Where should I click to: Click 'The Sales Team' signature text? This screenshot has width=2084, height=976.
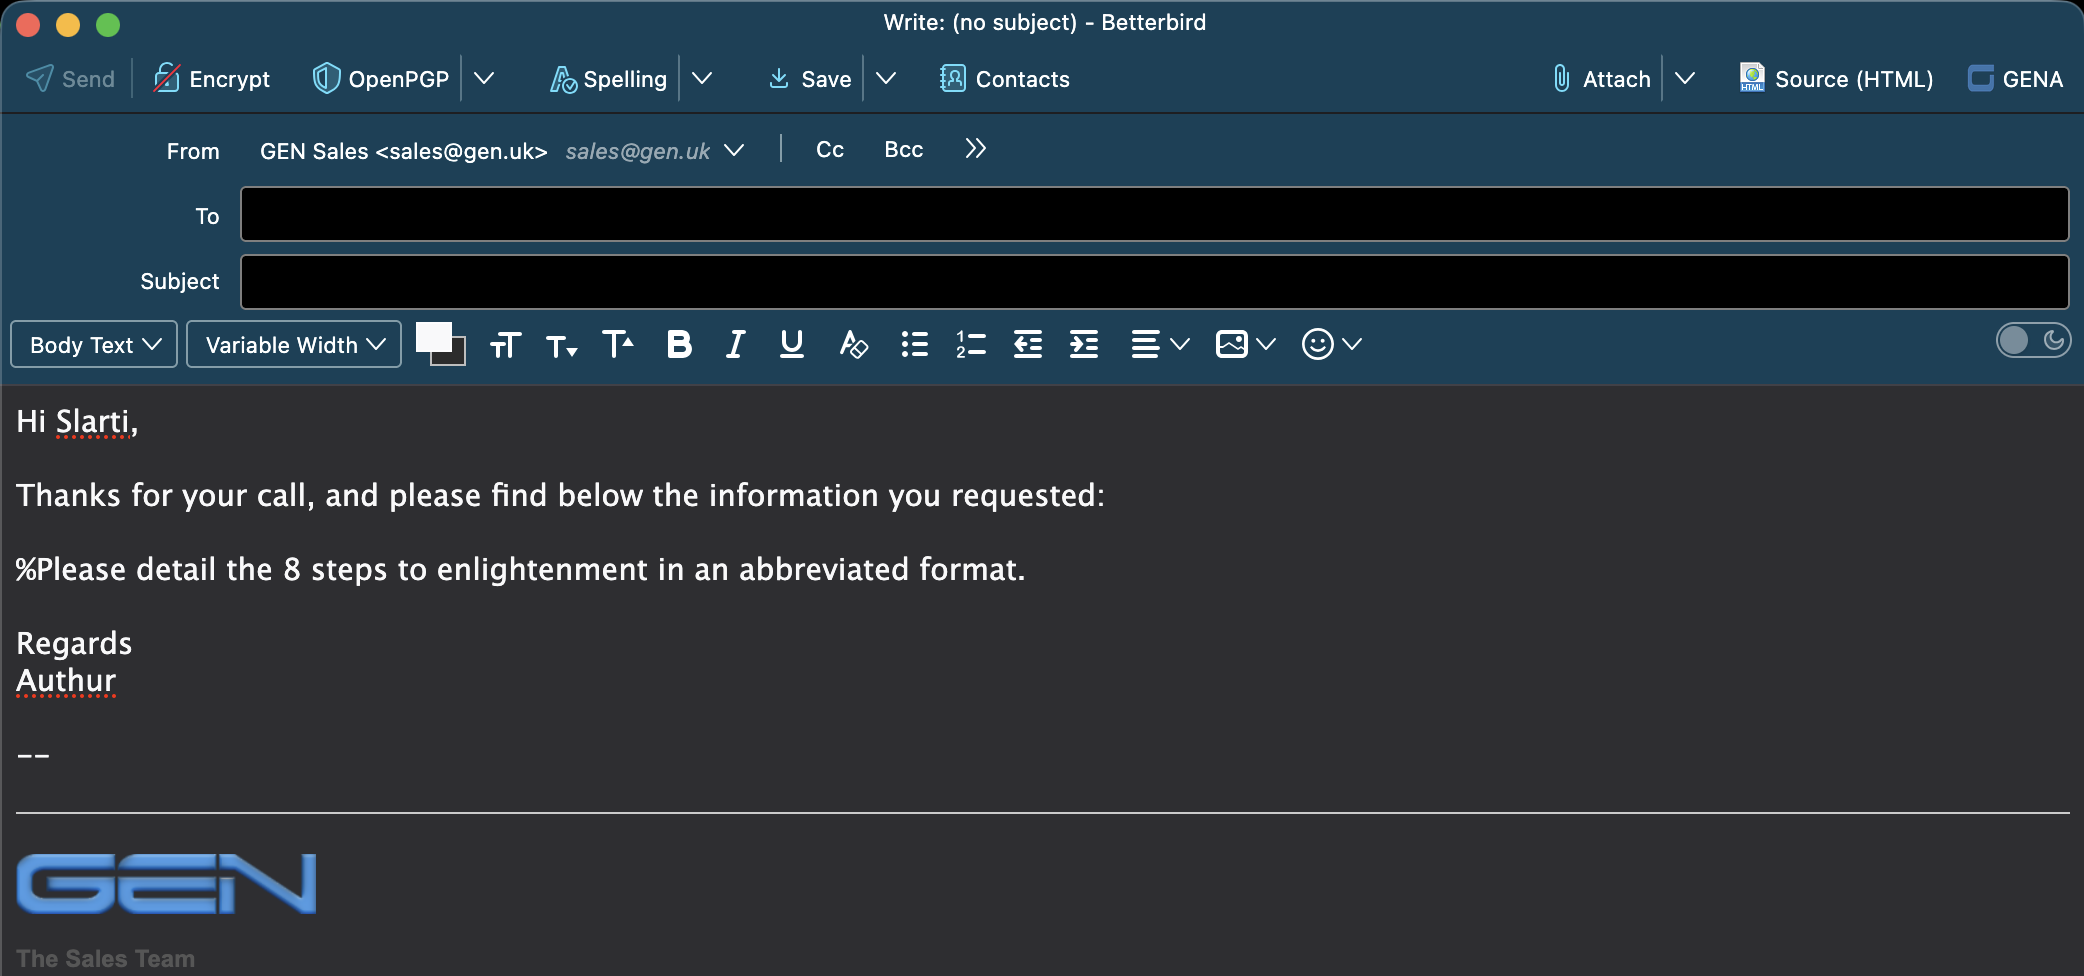106,959
